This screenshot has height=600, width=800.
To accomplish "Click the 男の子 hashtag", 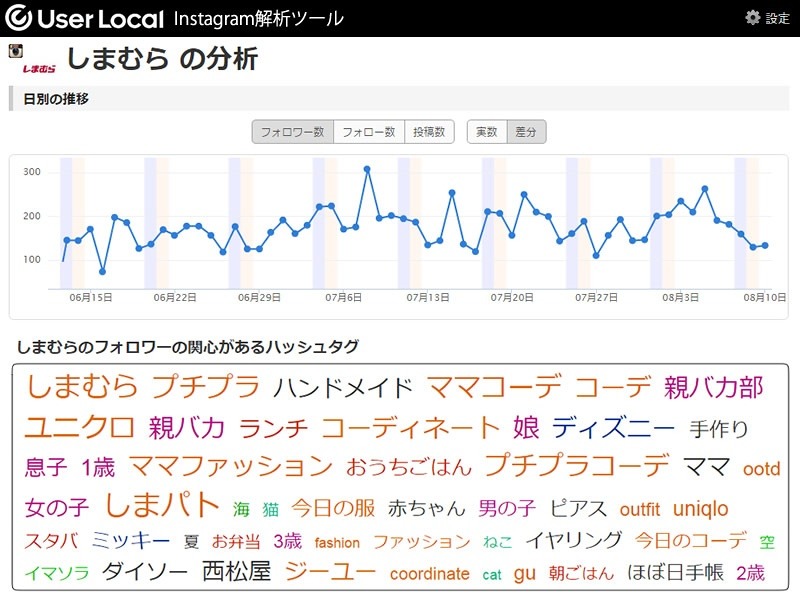I will tap(507, 508).
